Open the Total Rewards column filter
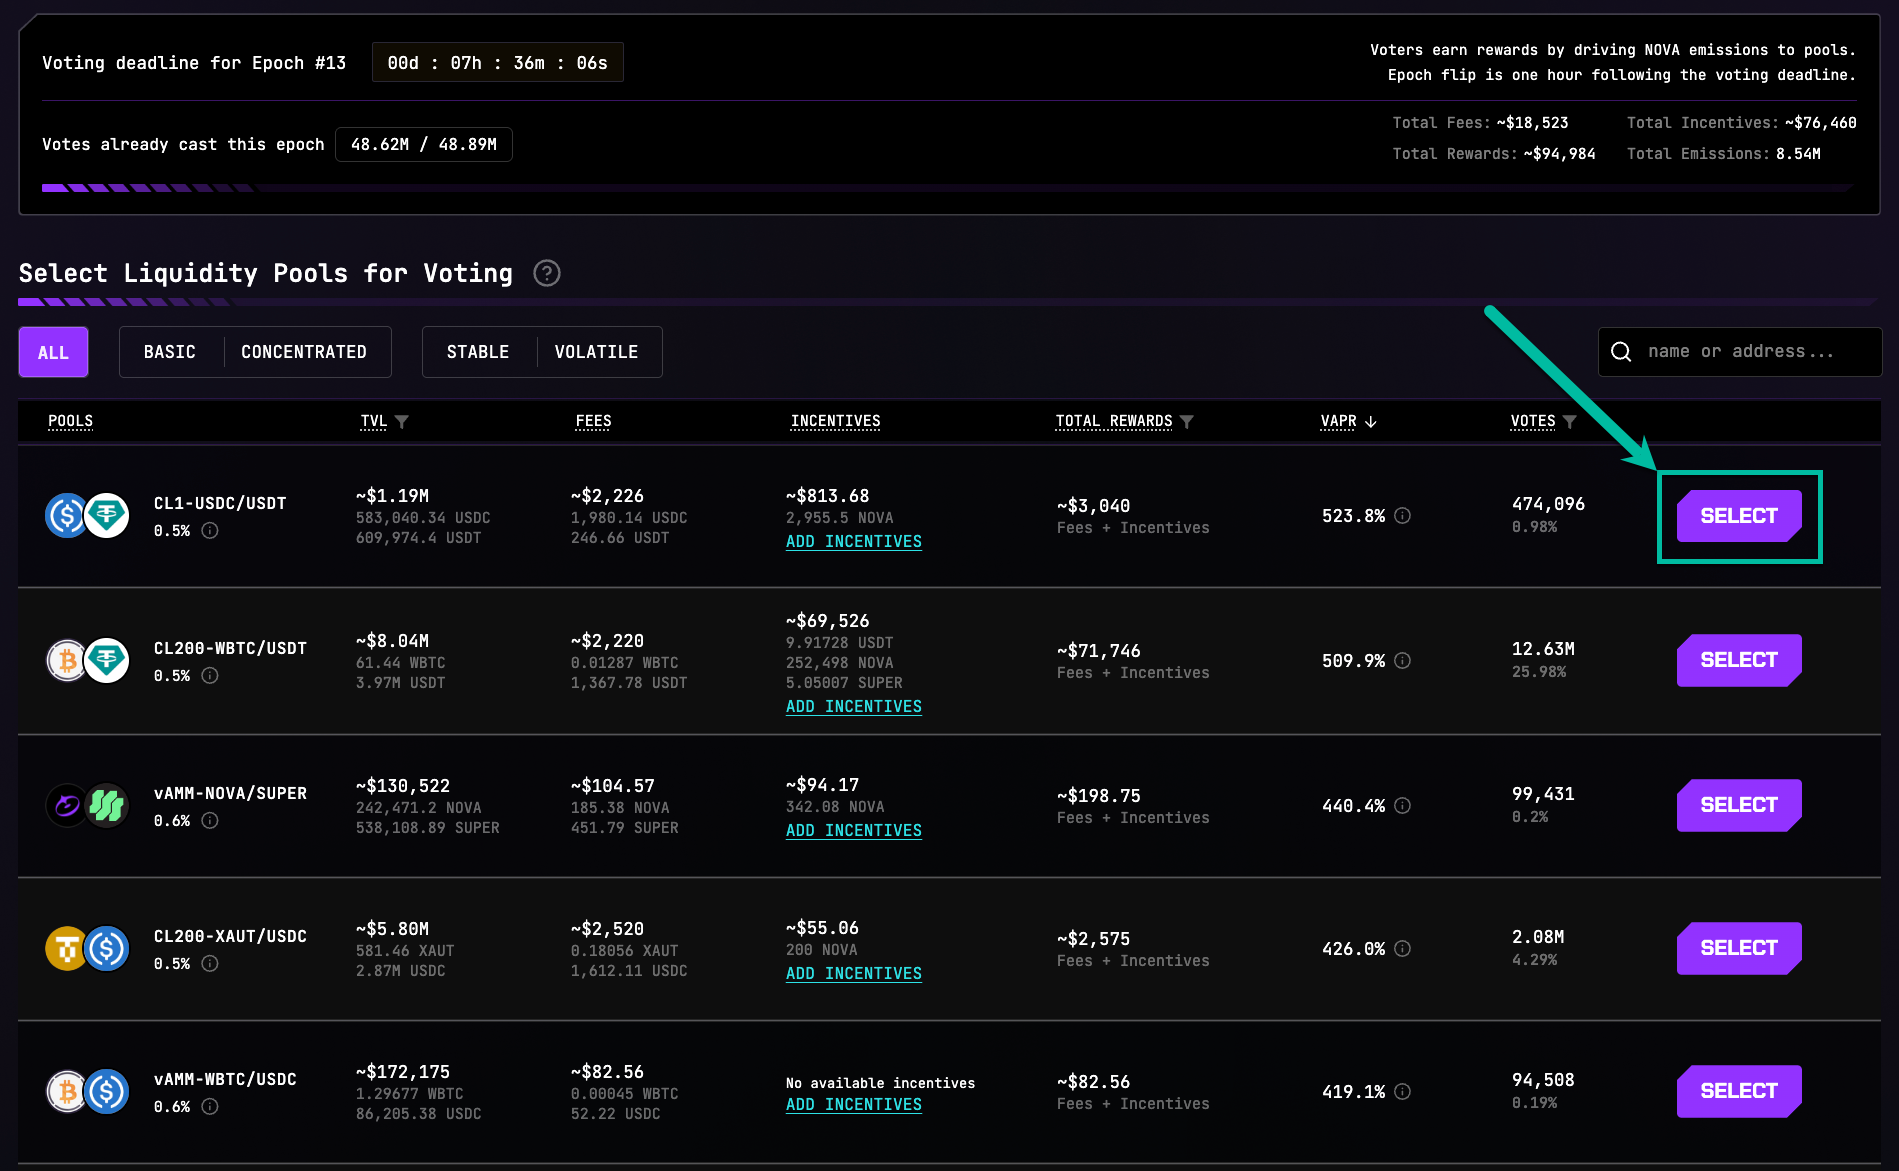The image size is (1899, 1171). pos(1187,422)
